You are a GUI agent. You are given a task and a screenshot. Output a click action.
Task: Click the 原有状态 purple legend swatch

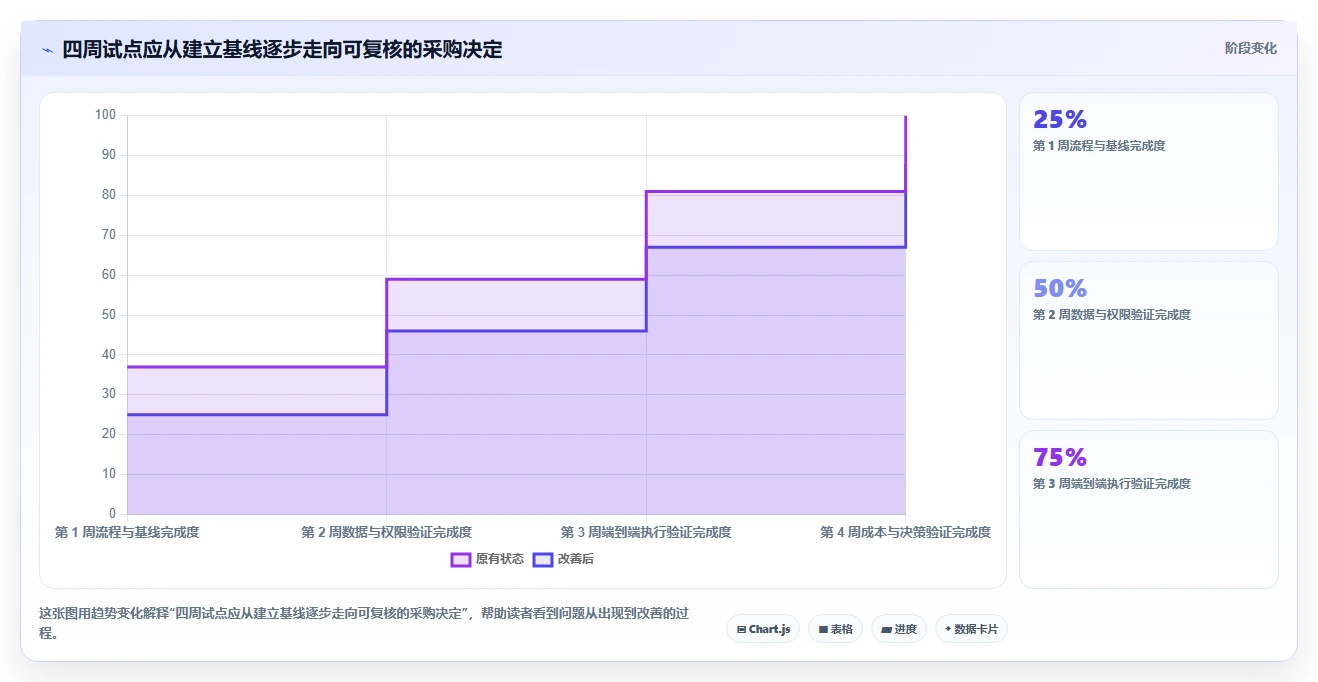tap(461, 559)
